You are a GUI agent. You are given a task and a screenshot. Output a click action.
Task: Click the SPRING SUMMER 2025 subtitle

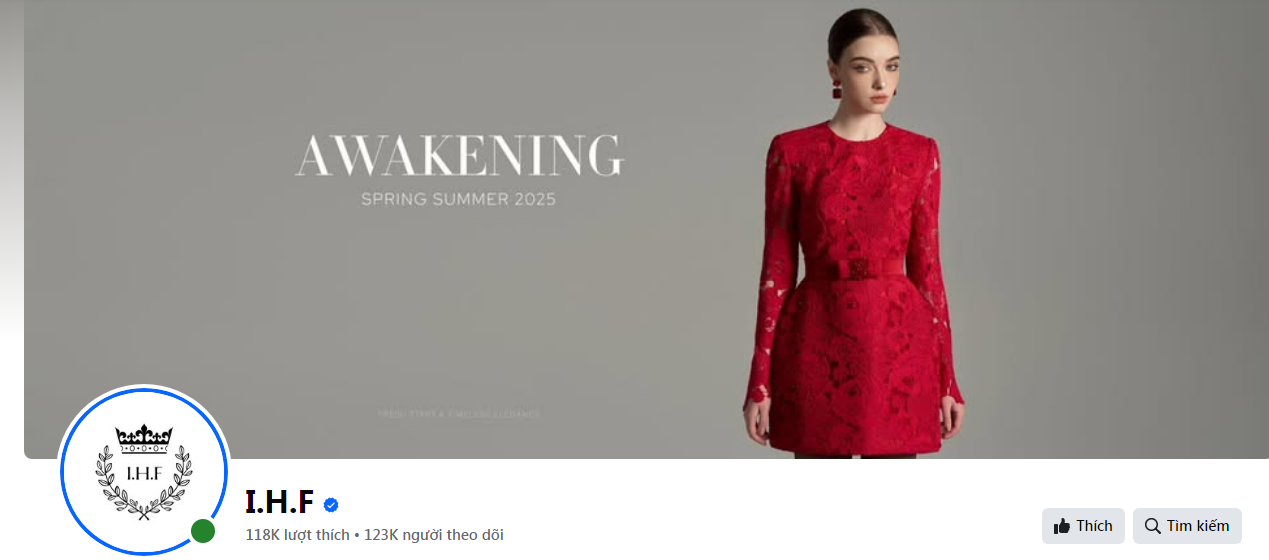458,199
